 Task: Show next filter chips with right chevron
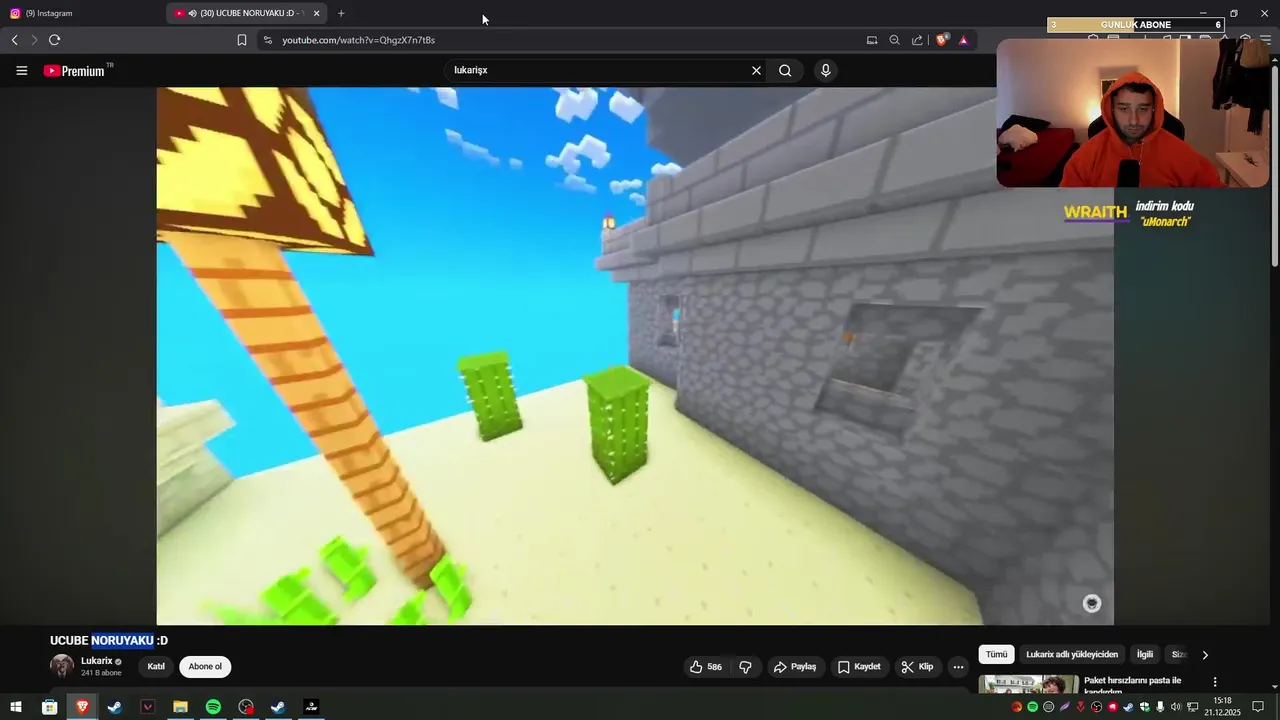(1205, 655)
